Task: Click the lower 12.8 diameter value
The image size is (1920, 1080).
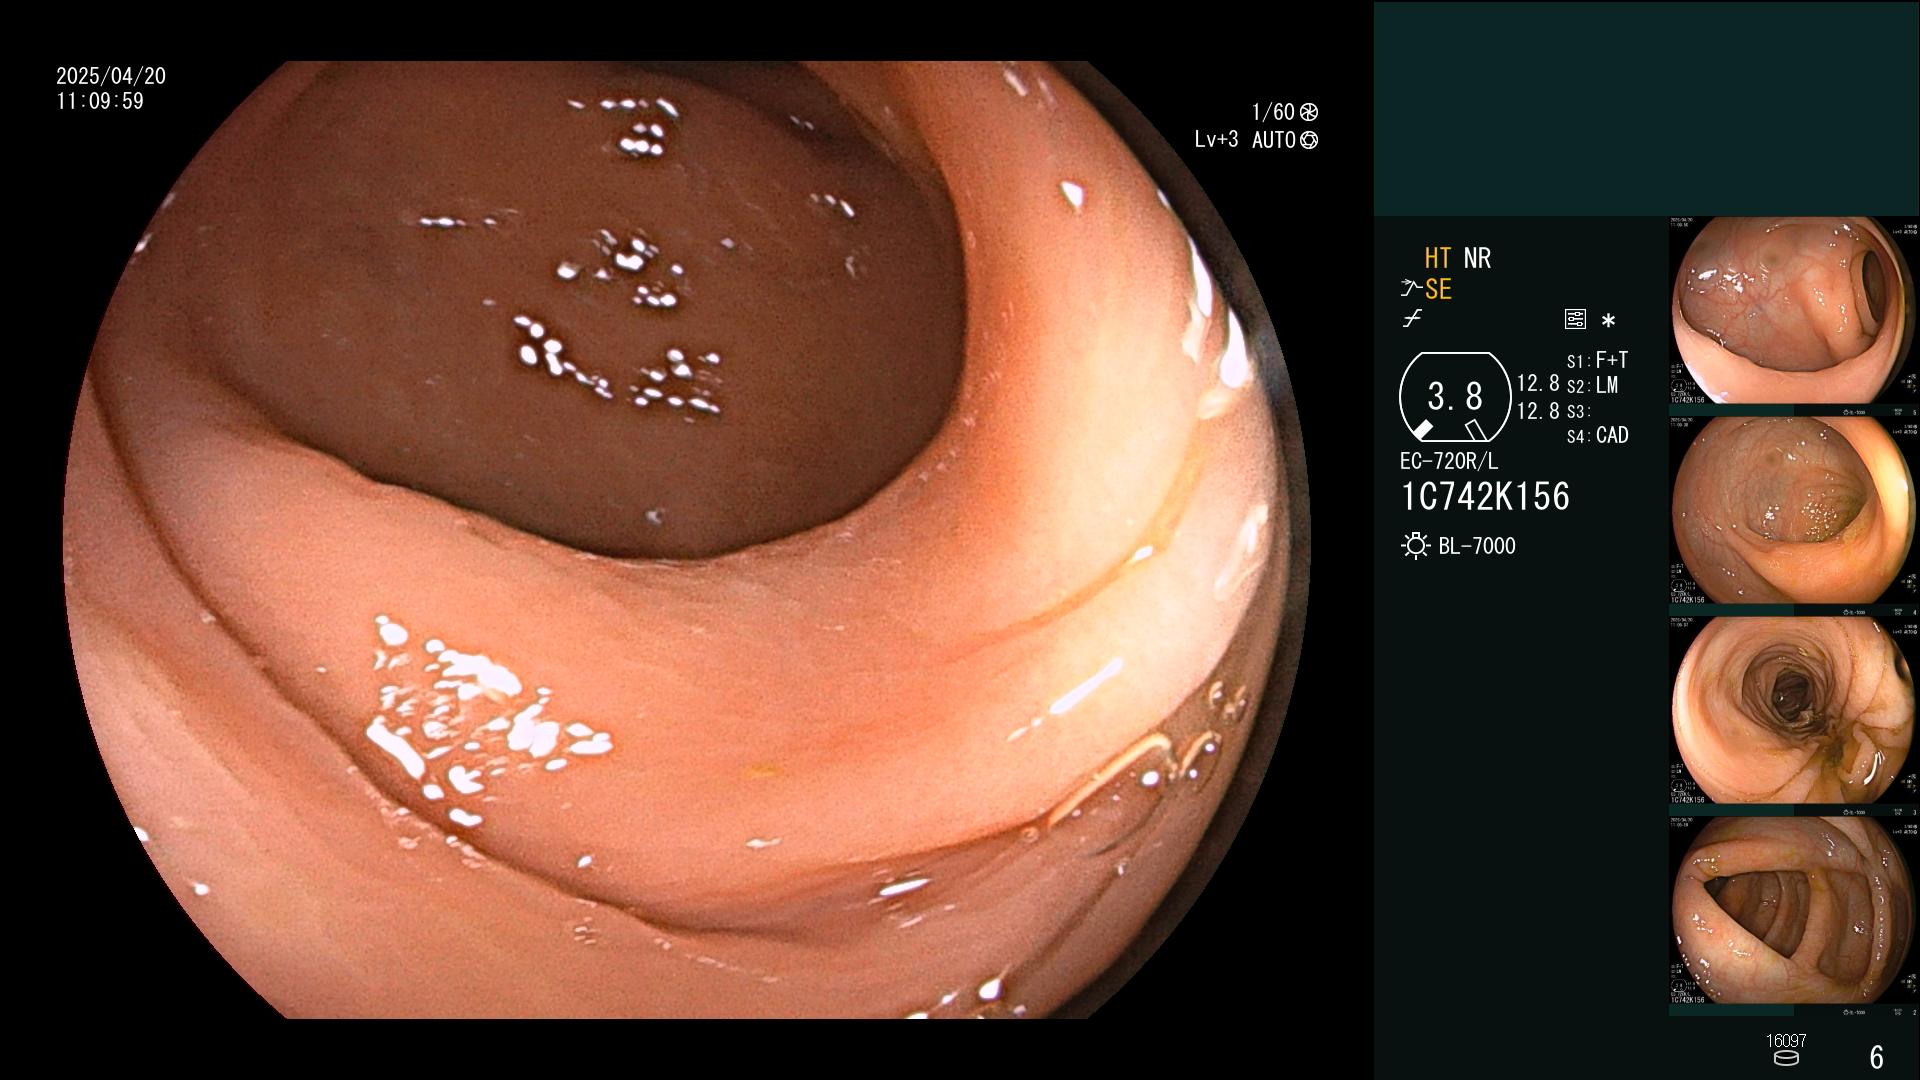Action: point(1538,411)
